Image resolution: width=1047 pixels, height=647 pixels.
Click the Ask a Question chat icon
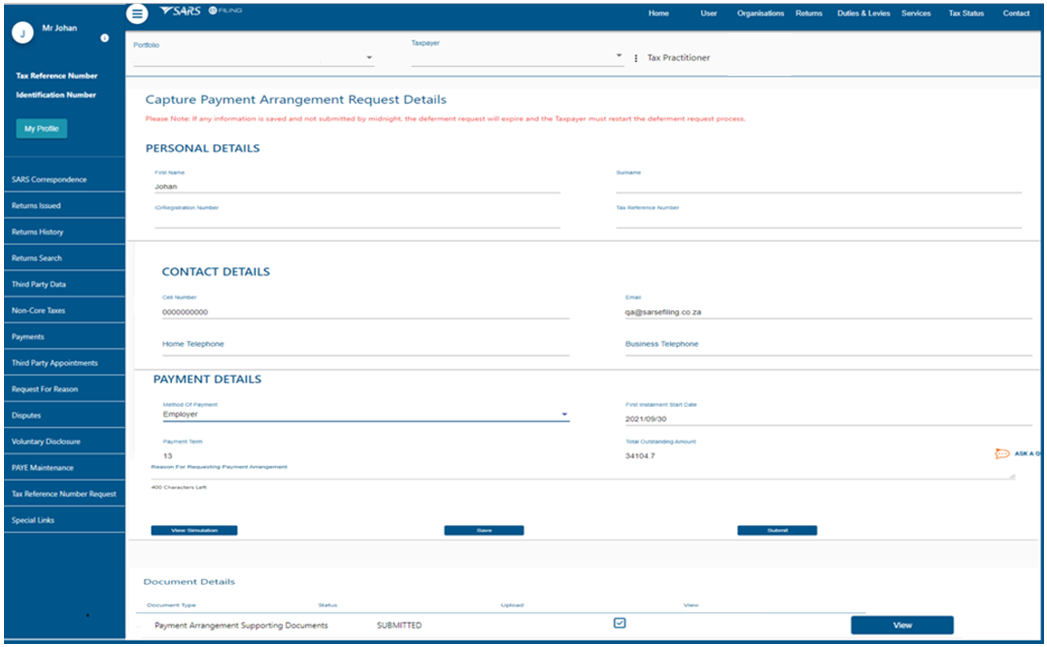click(x=1002, y=454)
